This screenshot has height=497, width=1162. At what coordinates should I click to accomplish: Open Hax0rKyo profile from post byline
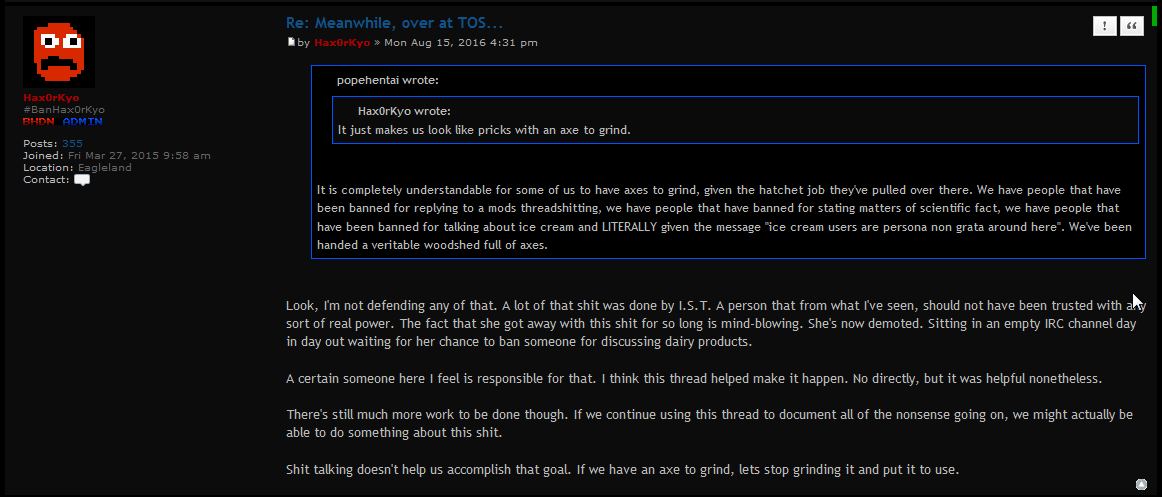pos(342,43)
